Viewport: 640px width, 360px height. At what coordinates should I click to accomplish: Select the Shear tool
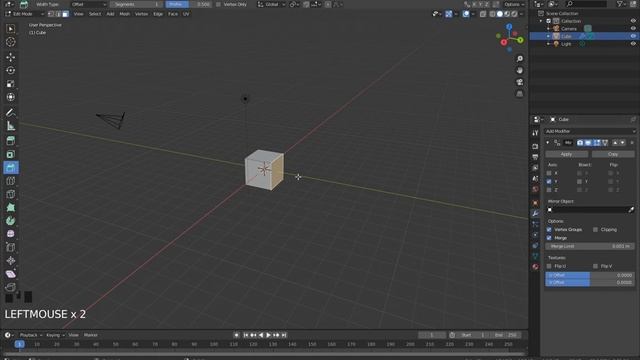click(11, 274)
